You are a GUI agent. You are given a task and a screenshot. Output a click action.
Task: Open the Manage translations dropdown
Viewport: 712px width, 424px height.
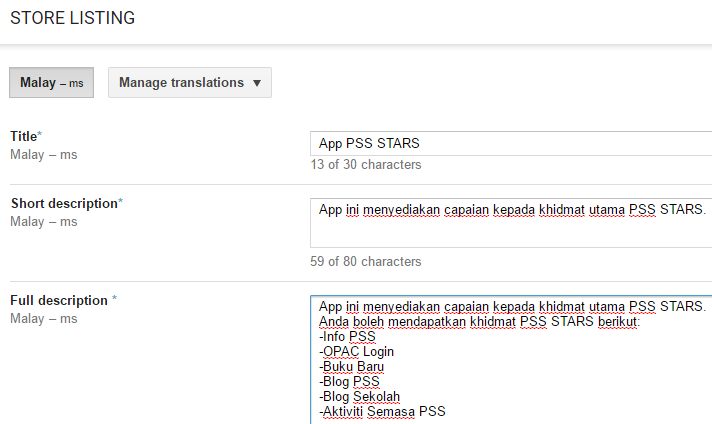pos(190,83)
